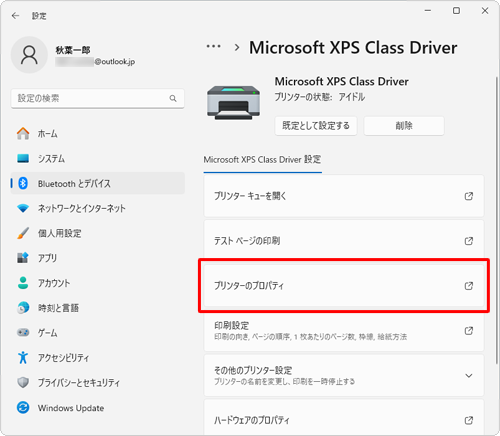This screenshot has width=500, height=436.
Task: Click the search magnifier icon
Action: (x=173, y=98)
